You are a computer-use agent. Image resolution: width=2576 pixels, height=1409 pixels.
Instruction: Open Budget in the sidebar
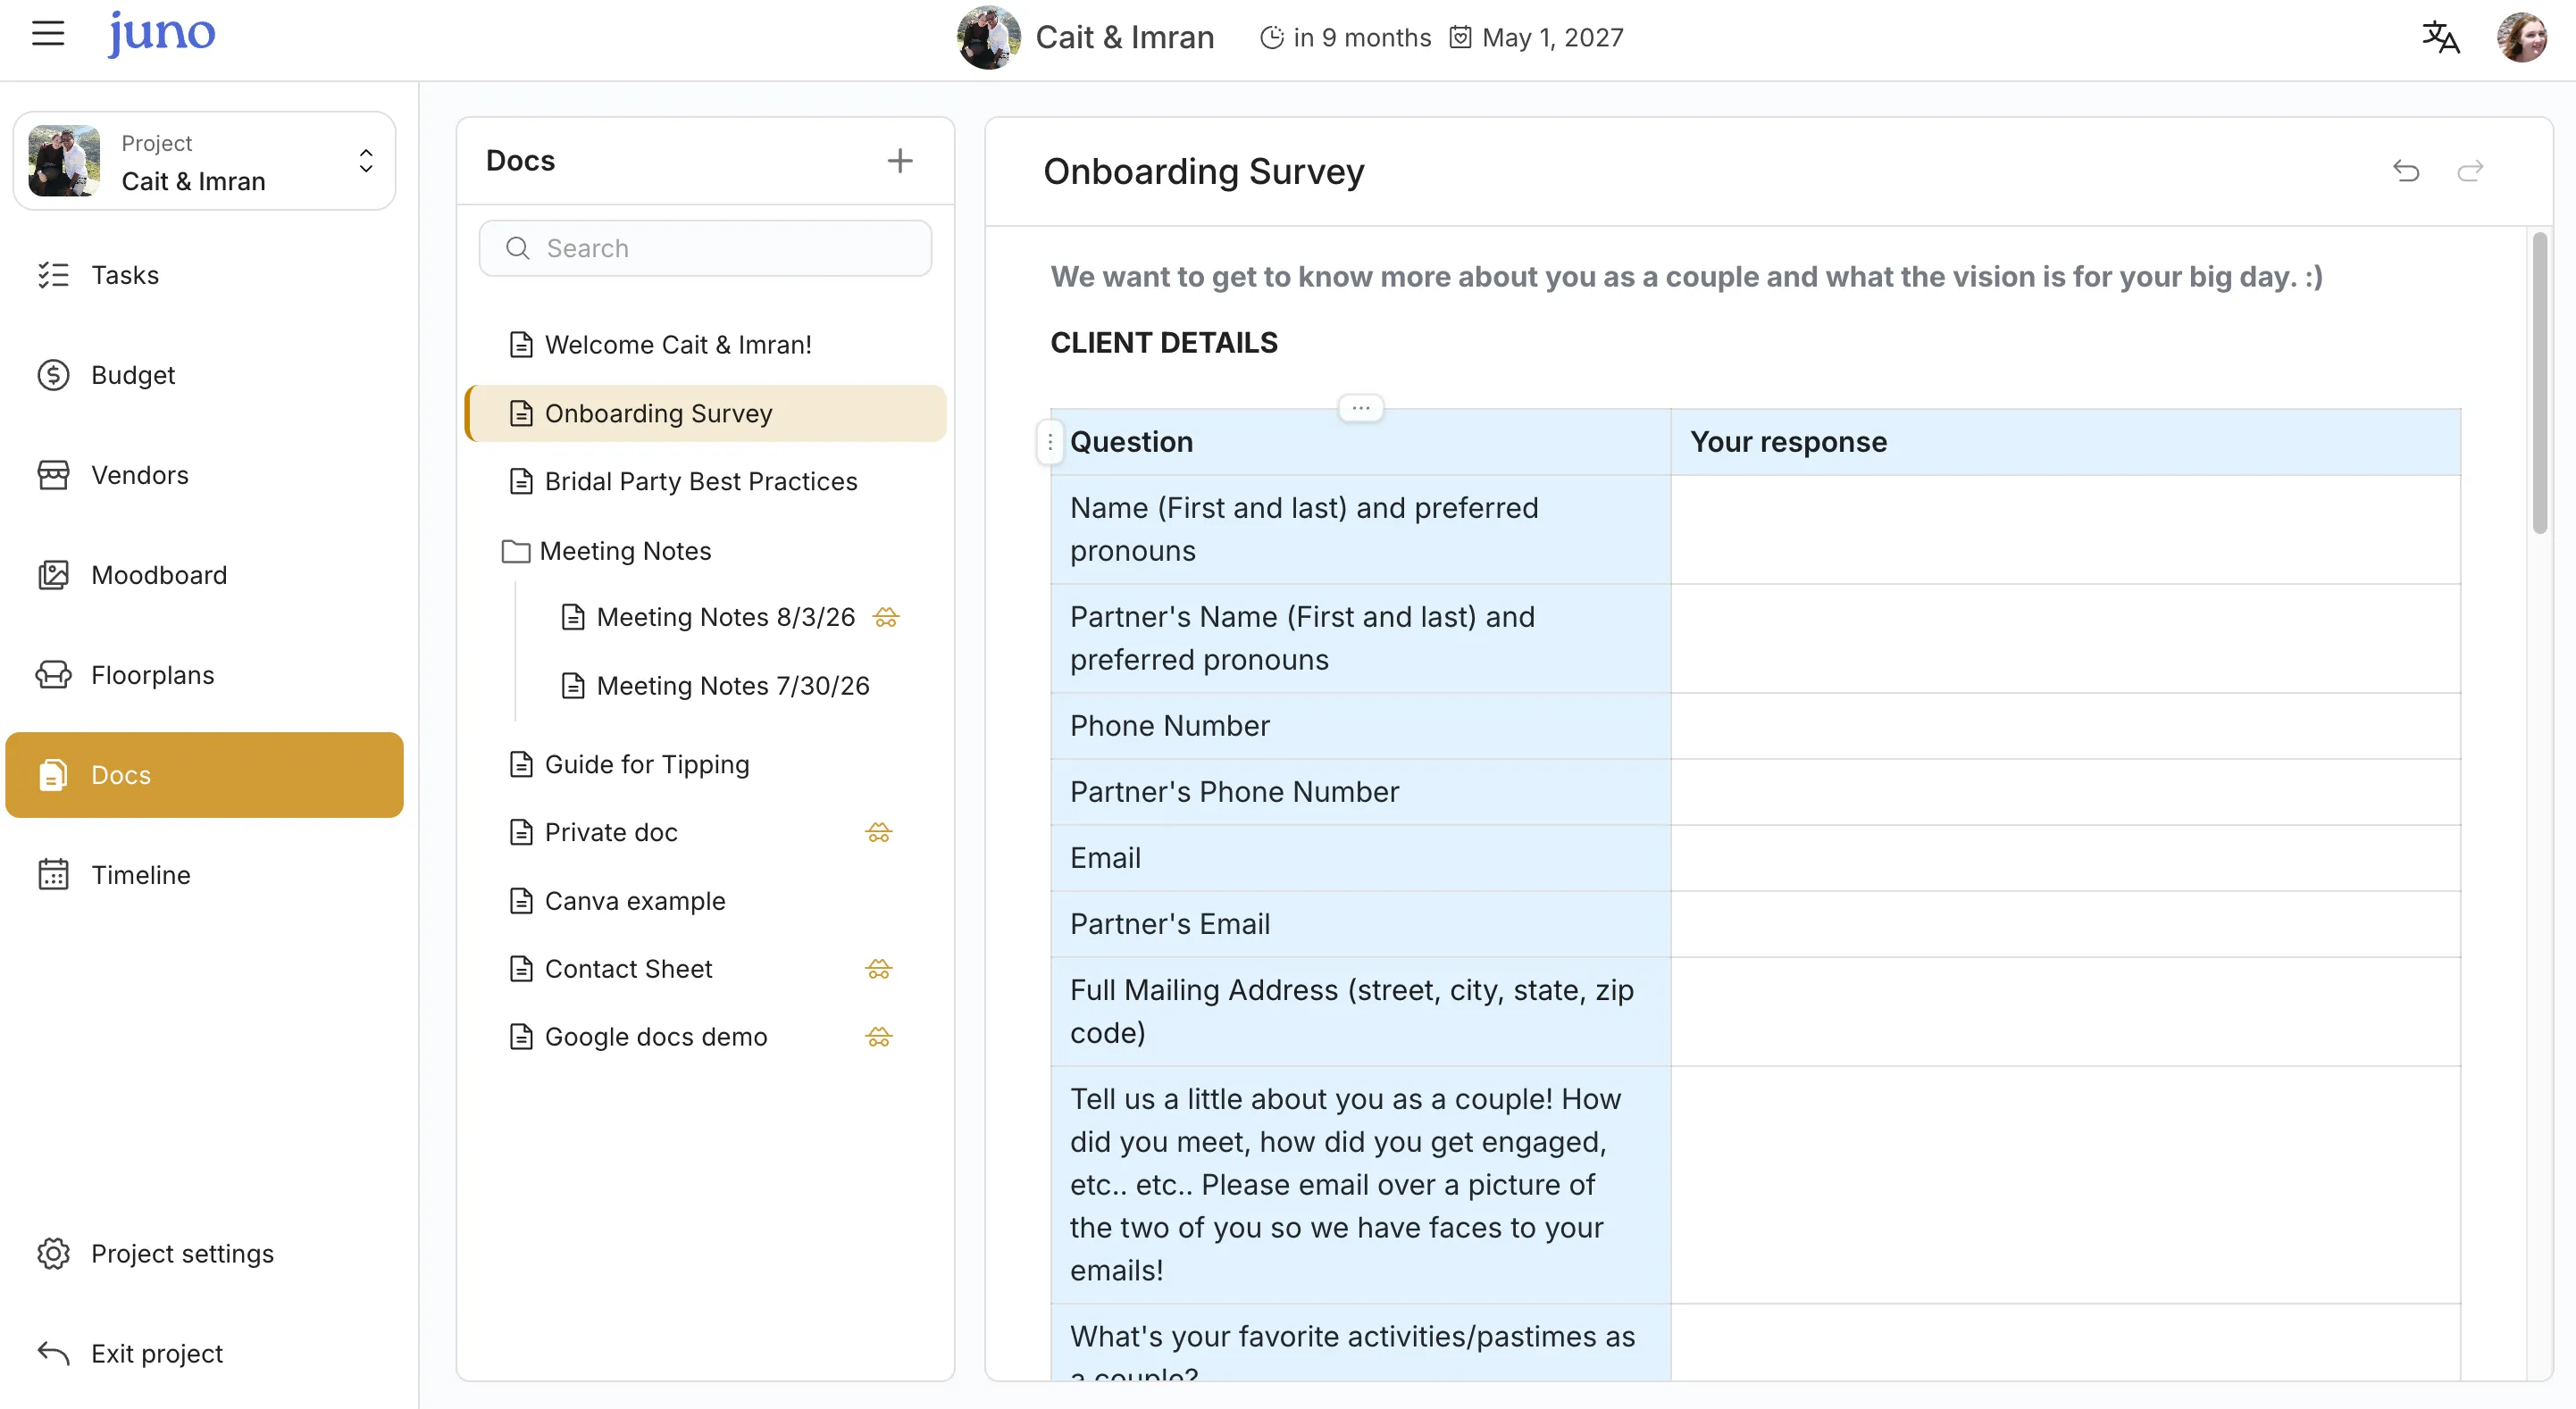click(x=205, y=375)
